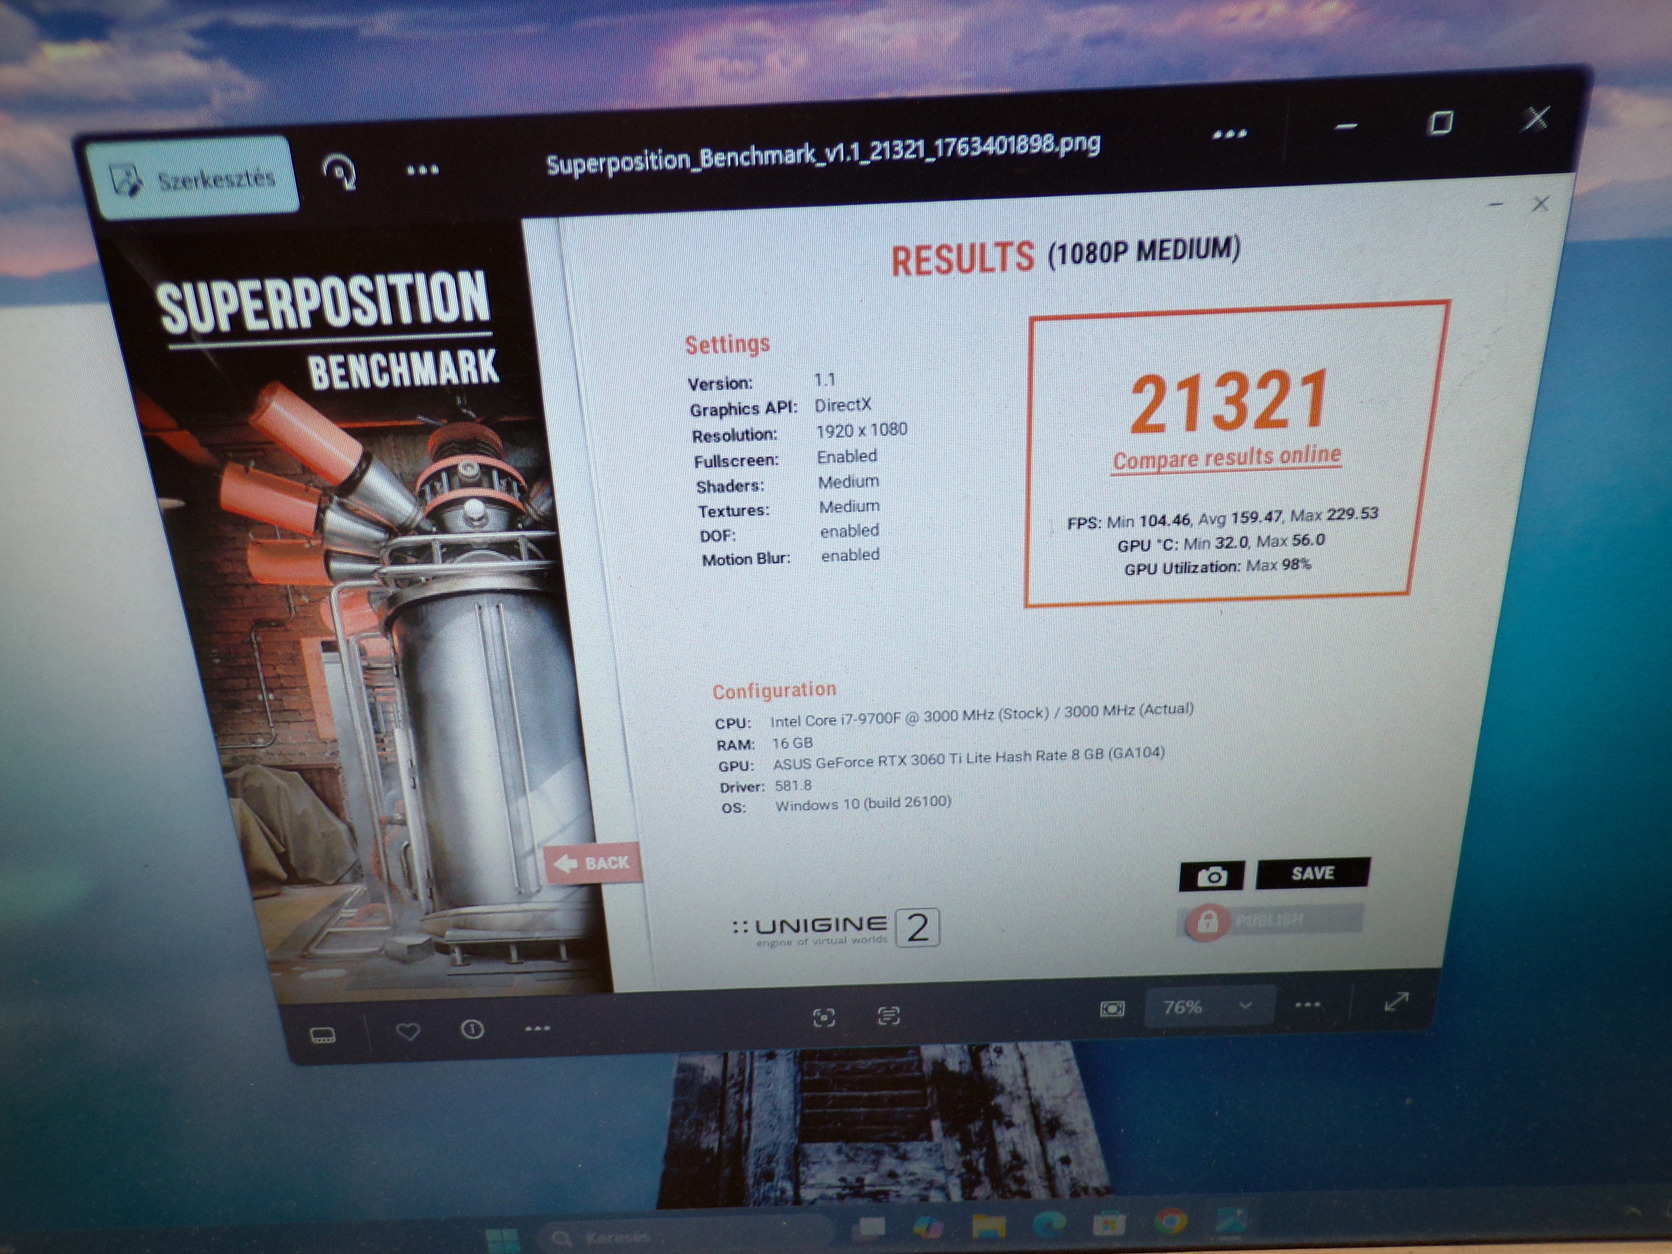Click the "Settings" section heading
The height and width of the screenshot is (1254, 1672).
727,344
